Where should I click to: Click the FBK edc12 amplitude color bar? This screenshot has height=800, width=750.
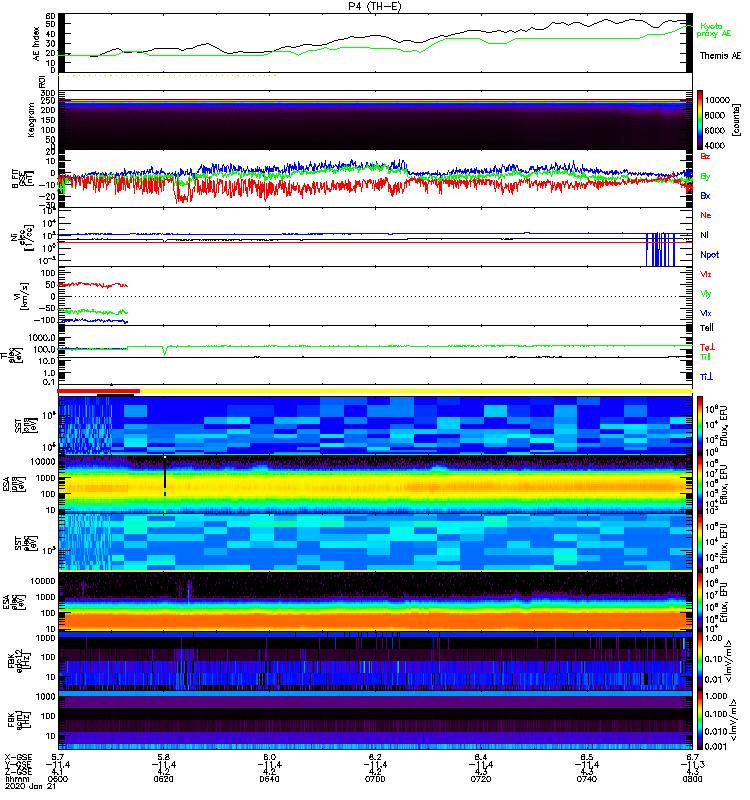pyautogui.click(x=700, y=661)
